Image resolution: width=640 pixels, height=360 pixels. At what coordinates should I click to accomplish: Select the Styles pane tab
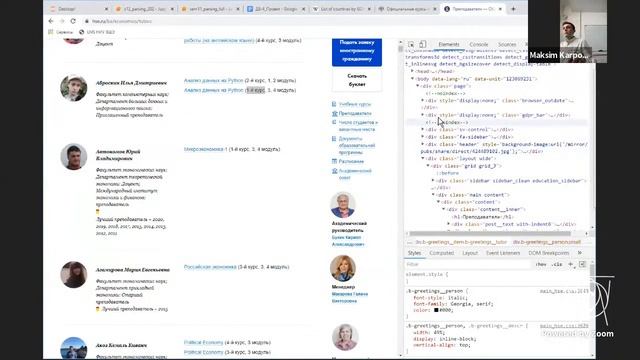414,253
